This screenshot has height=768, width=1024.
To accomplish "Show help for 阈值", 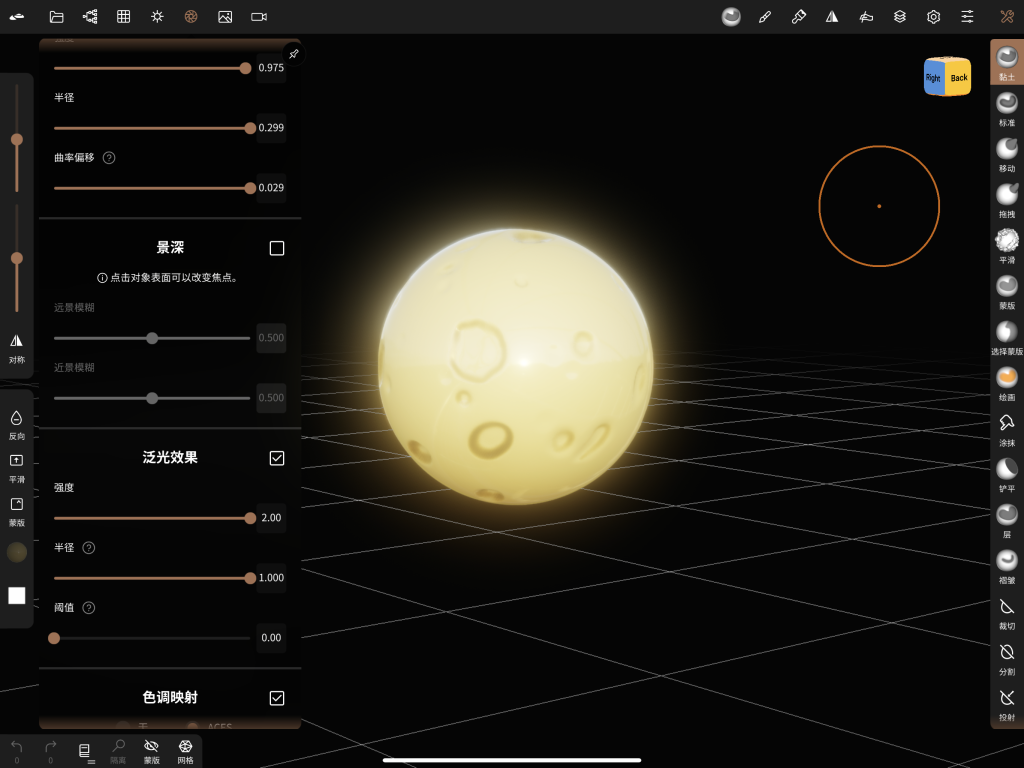I will [89, 608].
